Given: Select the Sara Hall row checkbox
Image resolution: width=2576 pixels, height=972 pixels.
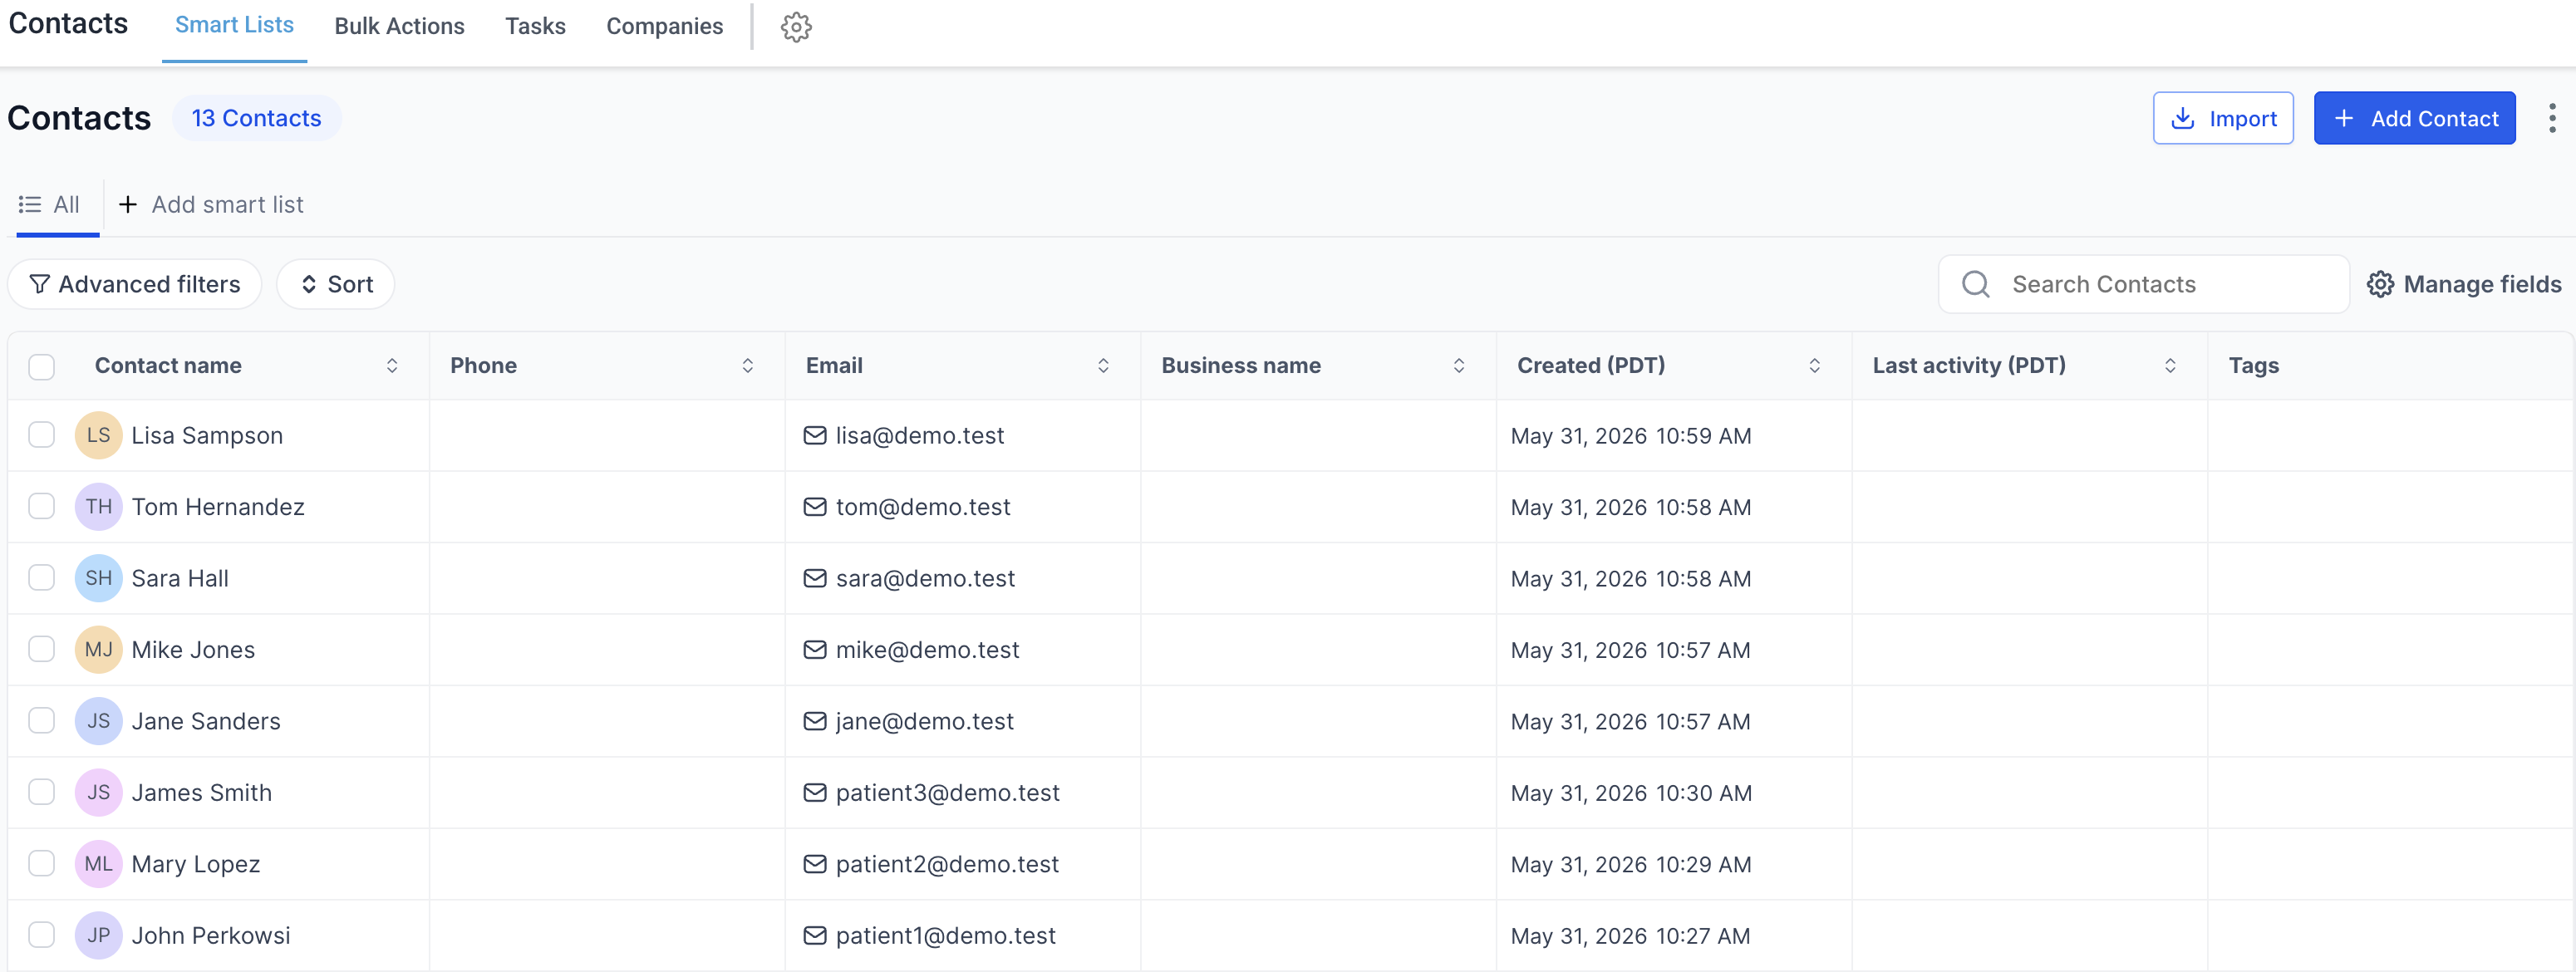Looking at the screenshot, I should (41, 578).
